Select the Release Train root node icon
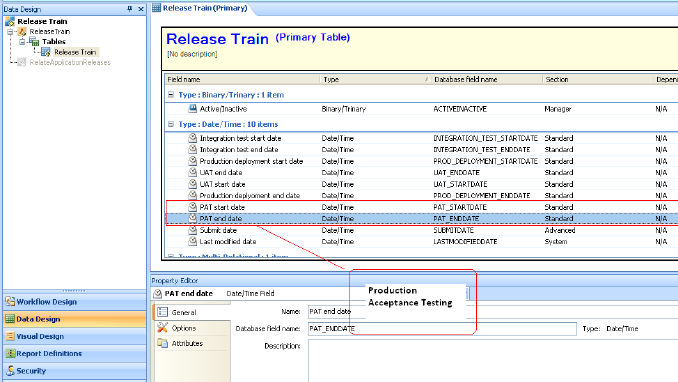This screenshot has width=678, height=382. tap(10, 21)
